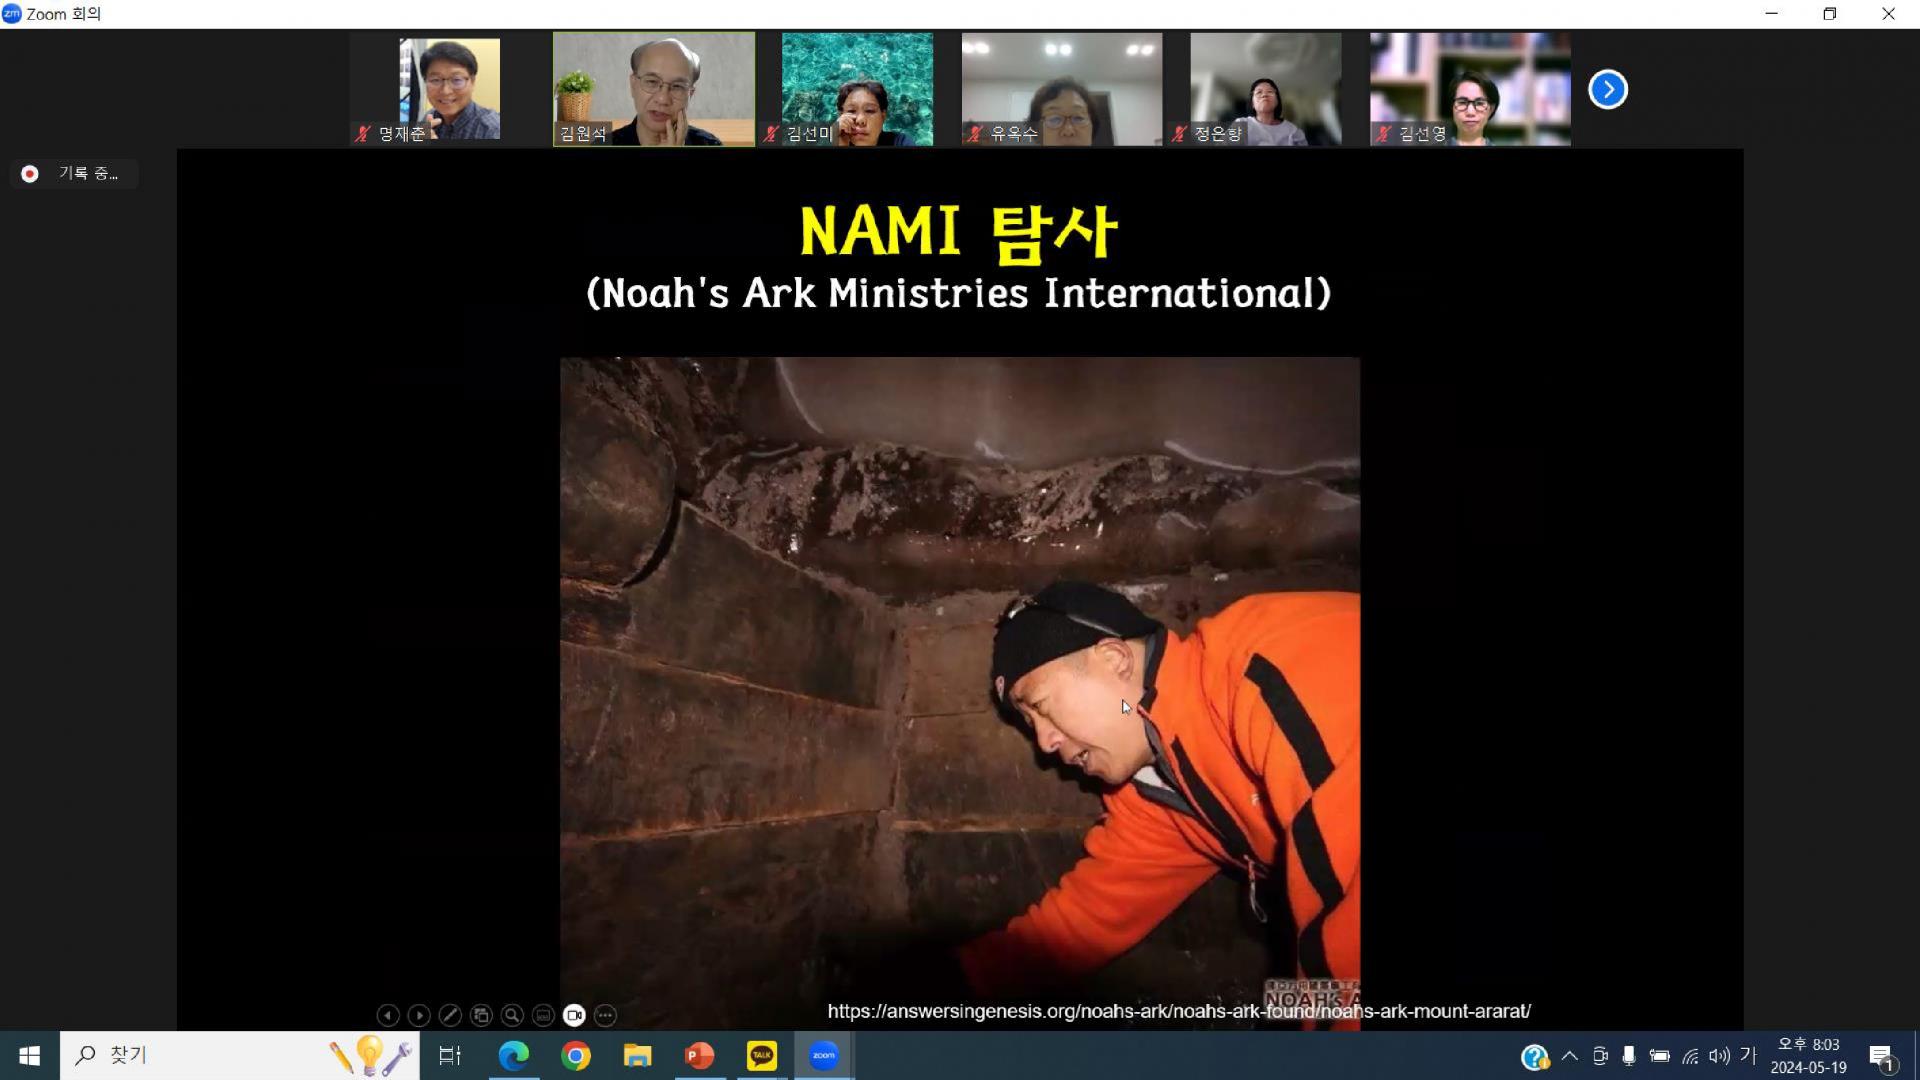Toggle subtitles in the slideshow controls
The height and width of the screenshot is (1080, 1920).
(x=543, y=1015)
